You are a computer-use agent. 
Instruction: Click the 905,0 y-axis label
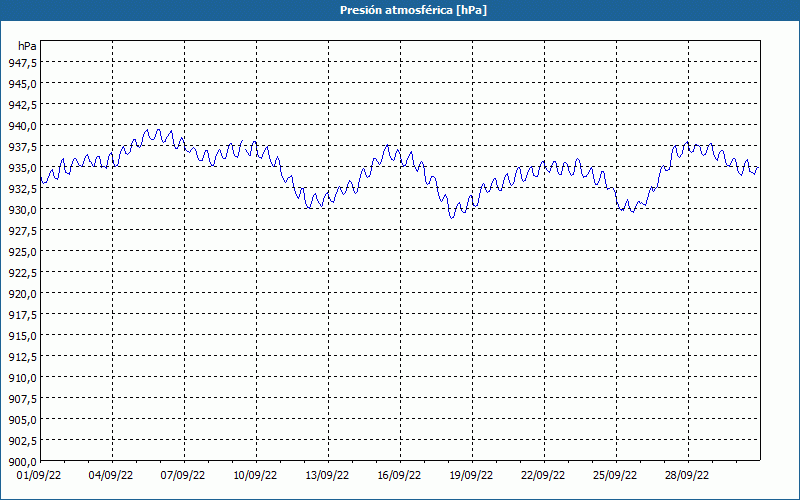click(x=22, y=420)
